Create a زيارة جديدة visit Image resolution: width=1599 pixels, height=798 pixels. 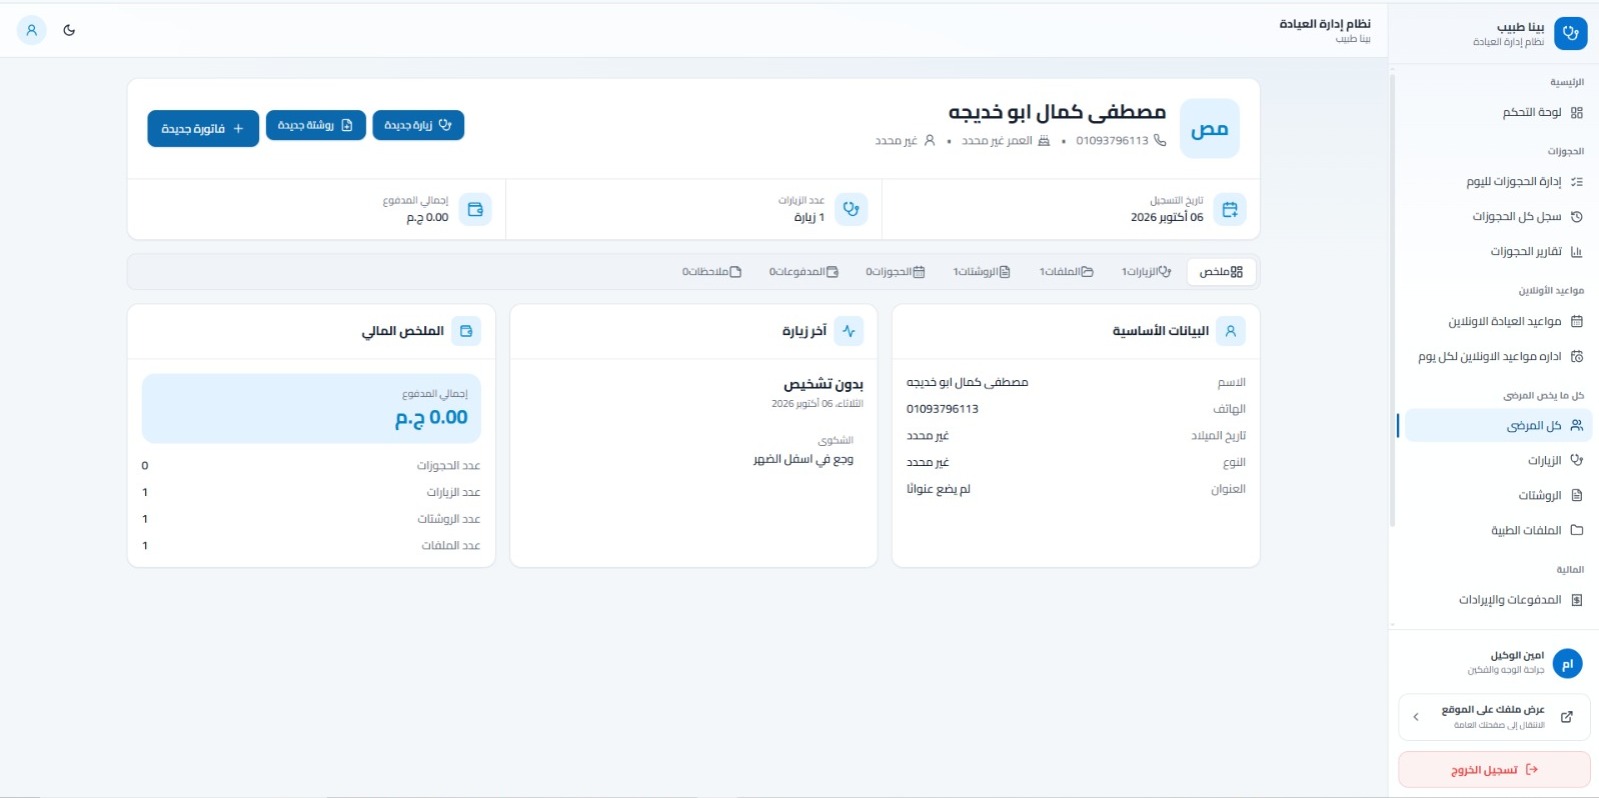click(418, 125)
